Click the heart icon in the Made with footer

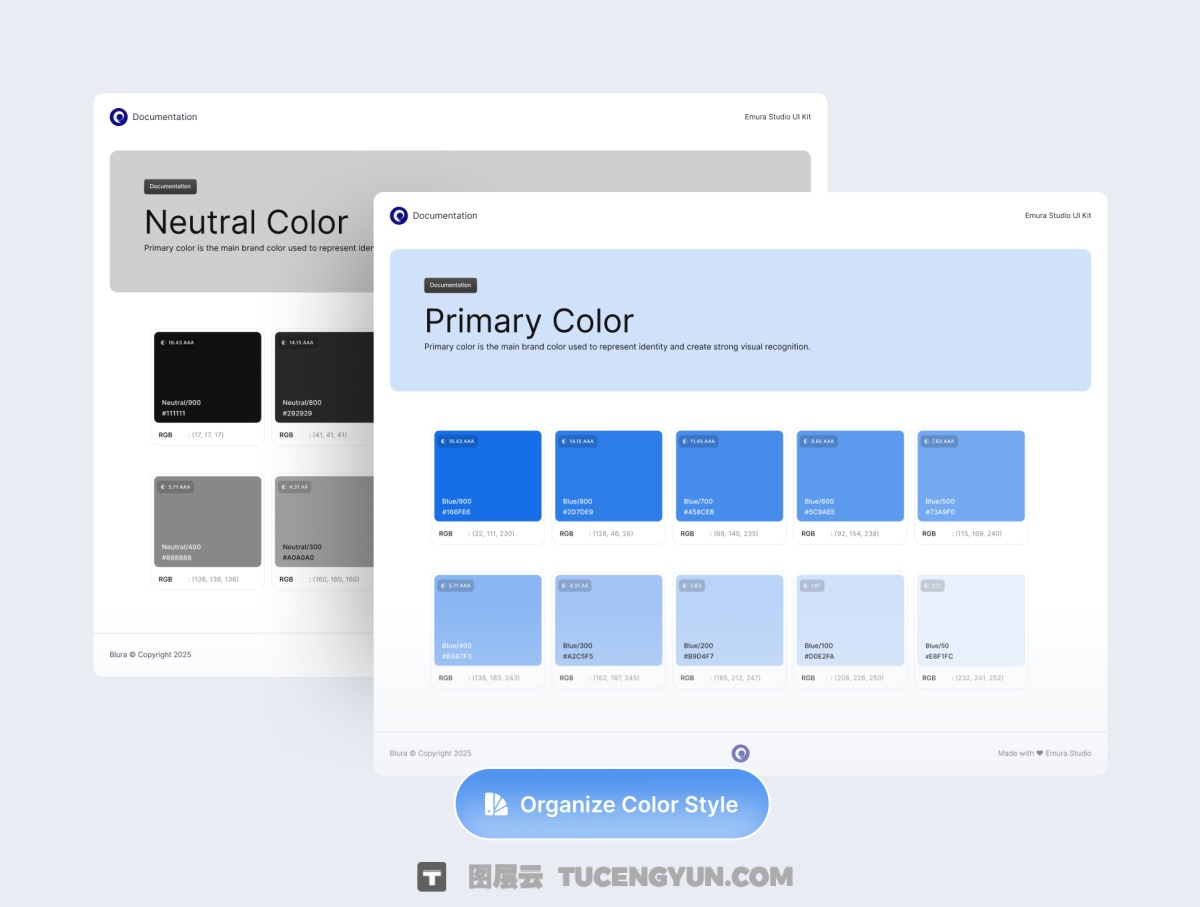click(x=1039, y=753)
